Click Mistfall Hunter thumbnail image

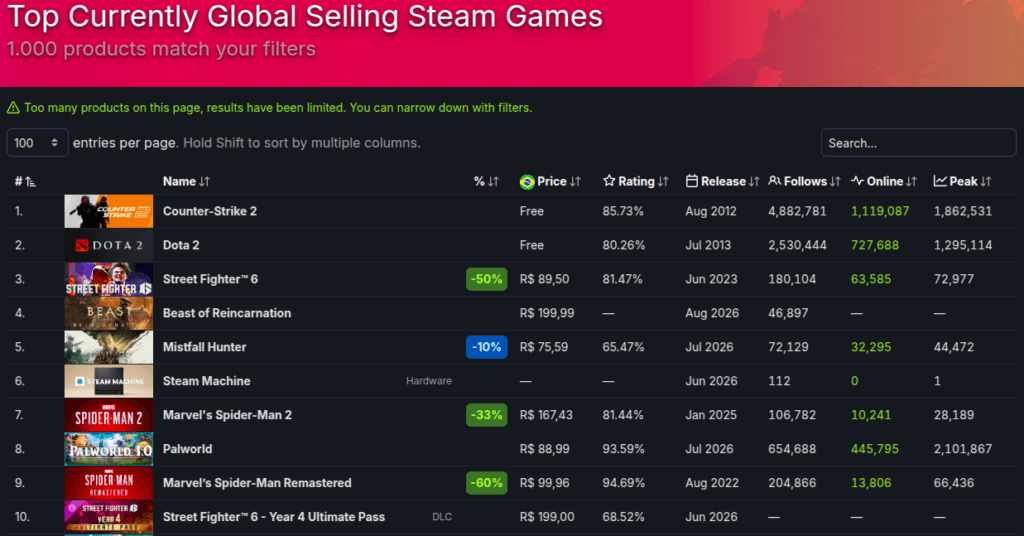click(x=108, y=347)
